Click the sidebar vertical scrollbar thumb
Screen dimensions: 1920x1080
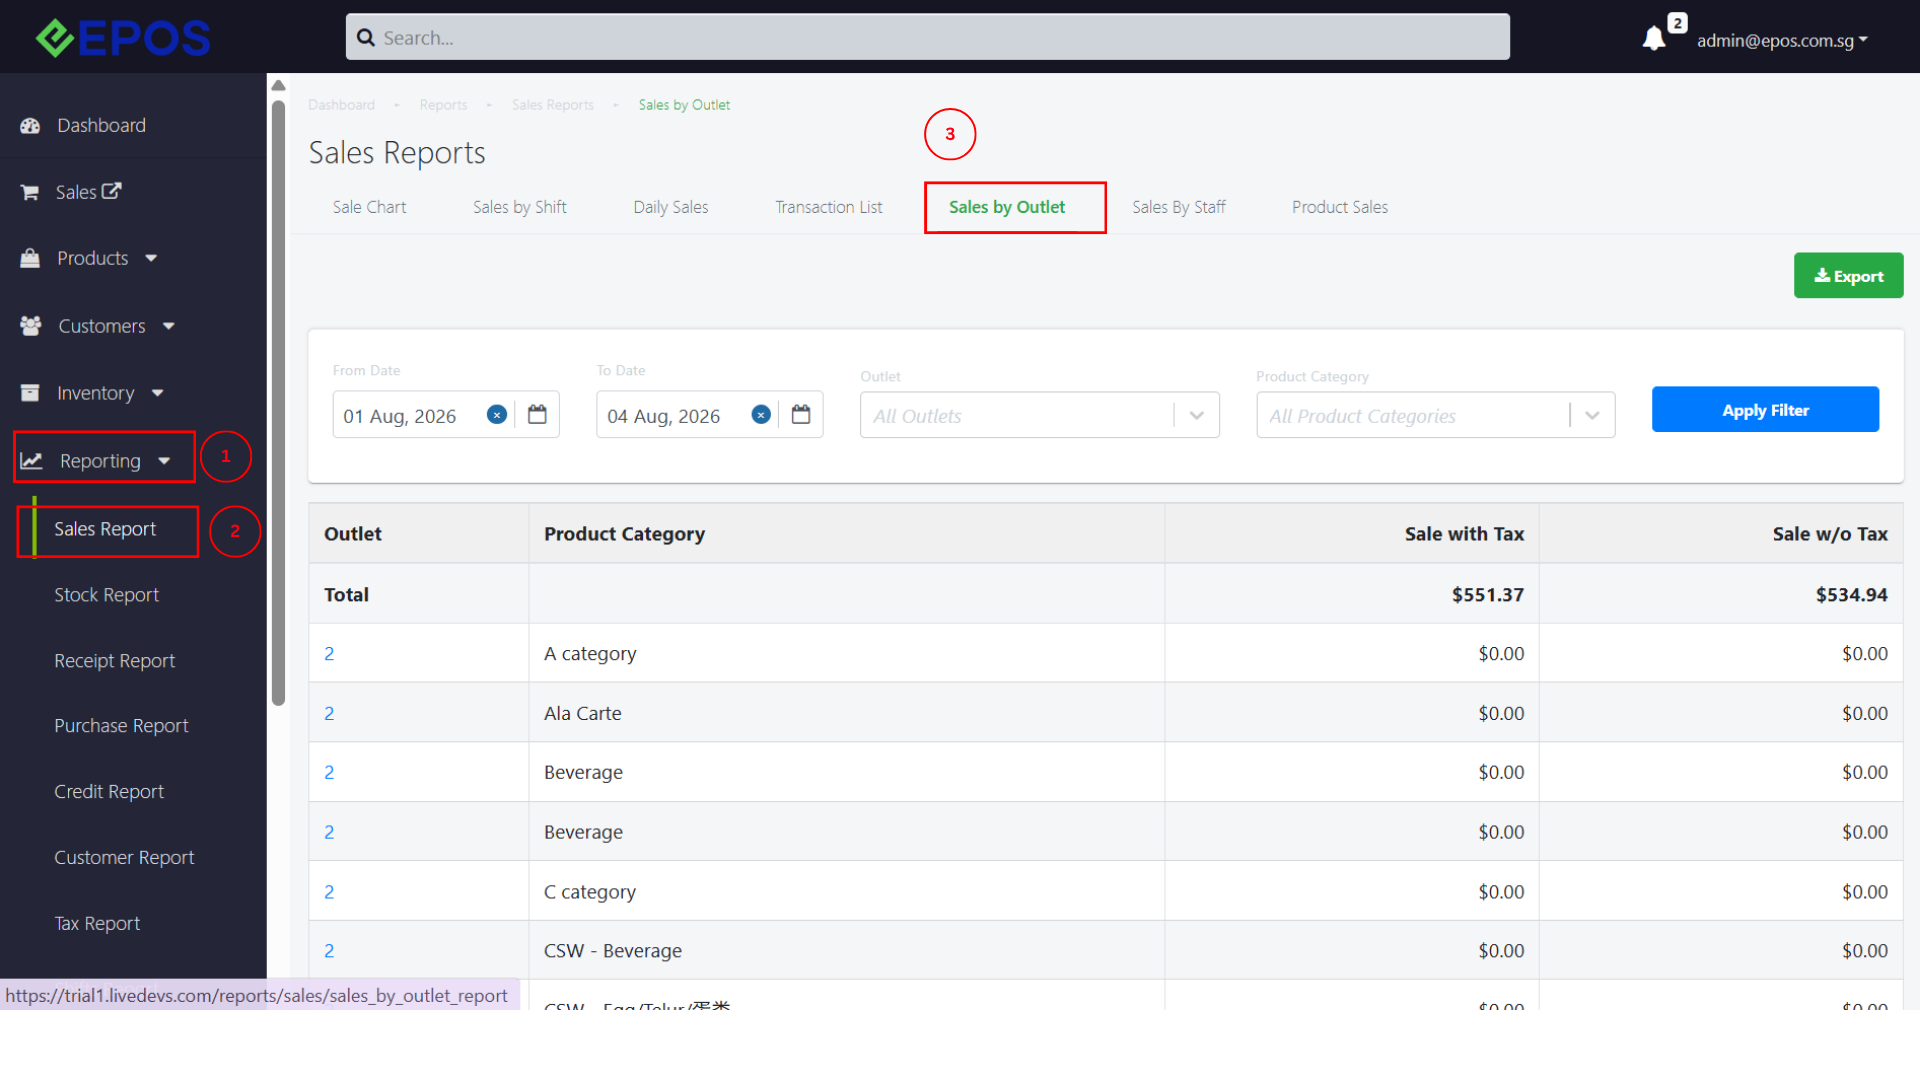278,403
